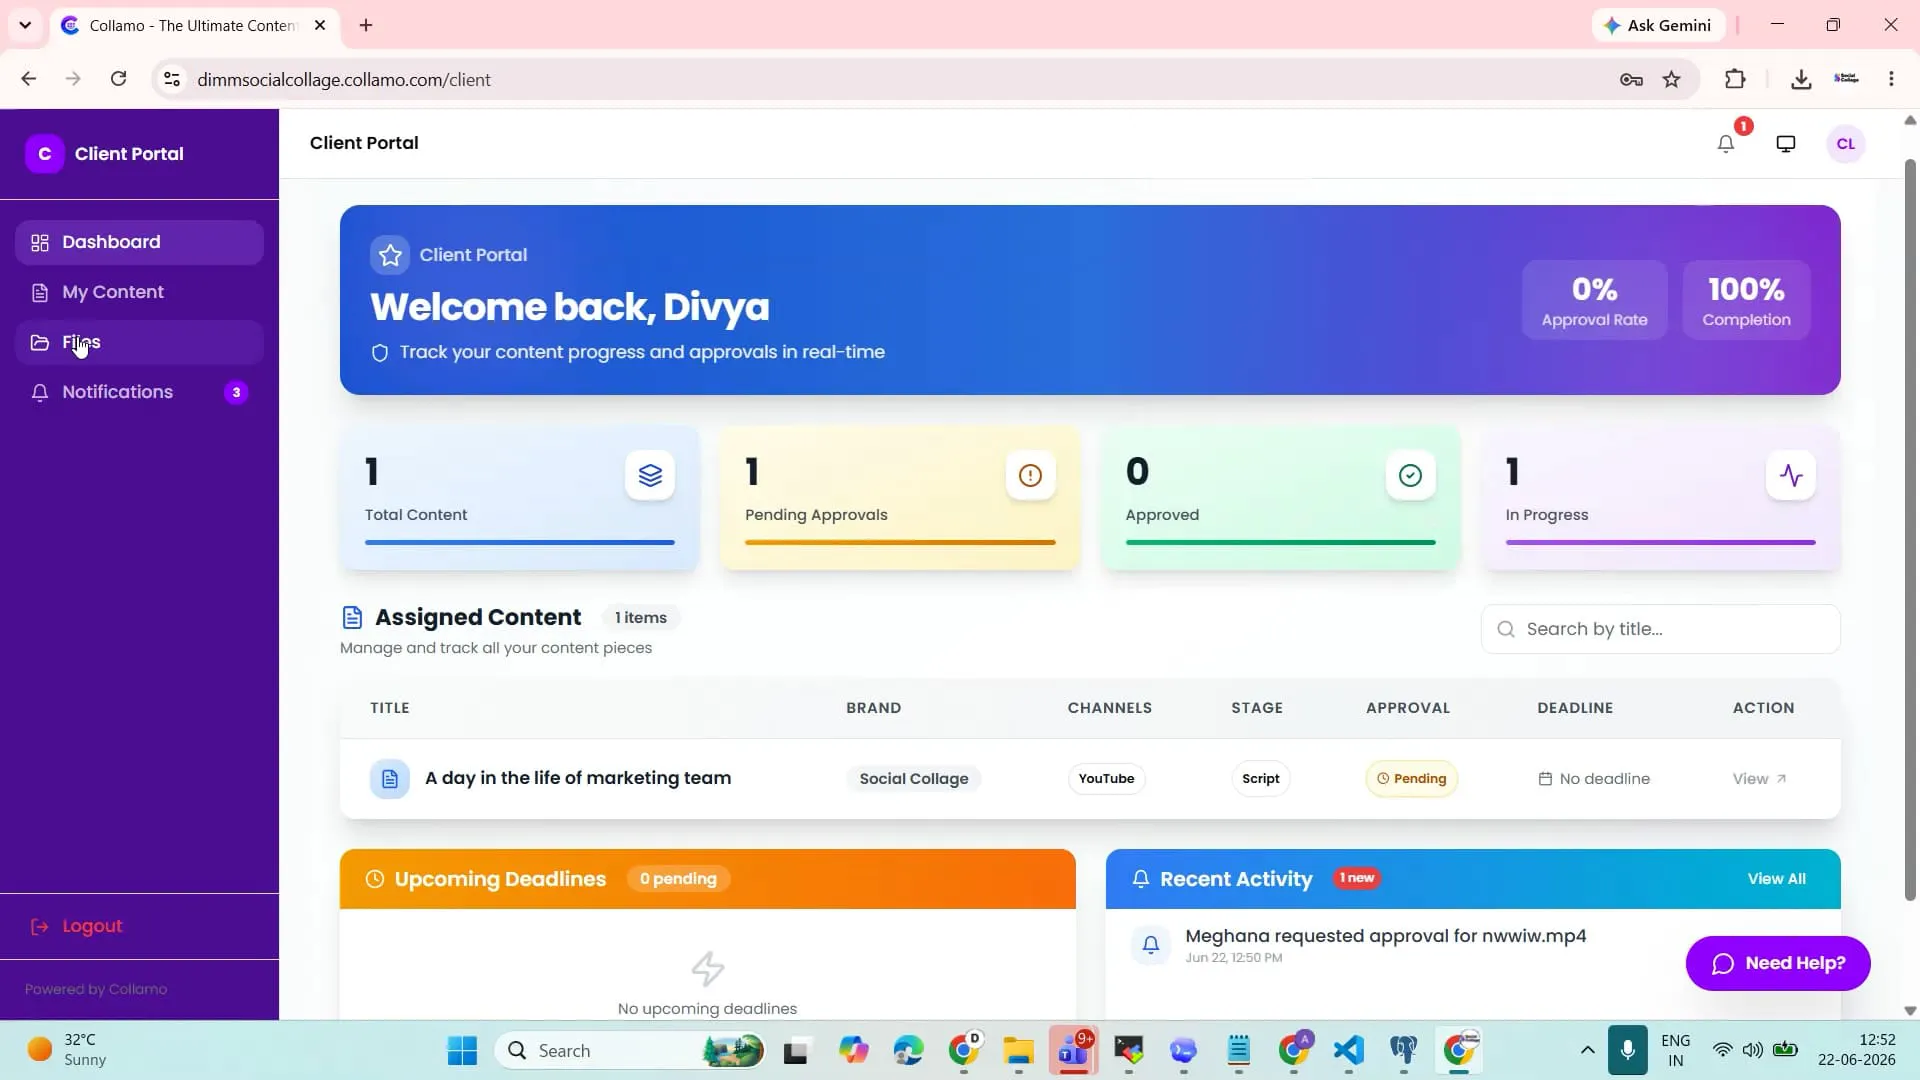Screen dimensions: 1920x1080
Task: Click the Pending approval badge
Action: tap(1412, 779)
